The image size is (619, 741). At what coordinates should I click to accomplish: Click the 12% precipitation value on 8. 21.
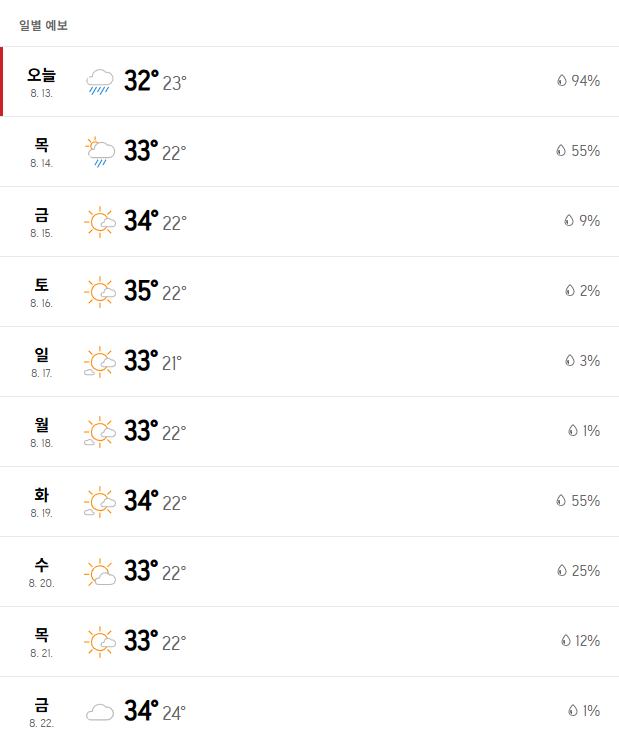[x=587, y=641]
